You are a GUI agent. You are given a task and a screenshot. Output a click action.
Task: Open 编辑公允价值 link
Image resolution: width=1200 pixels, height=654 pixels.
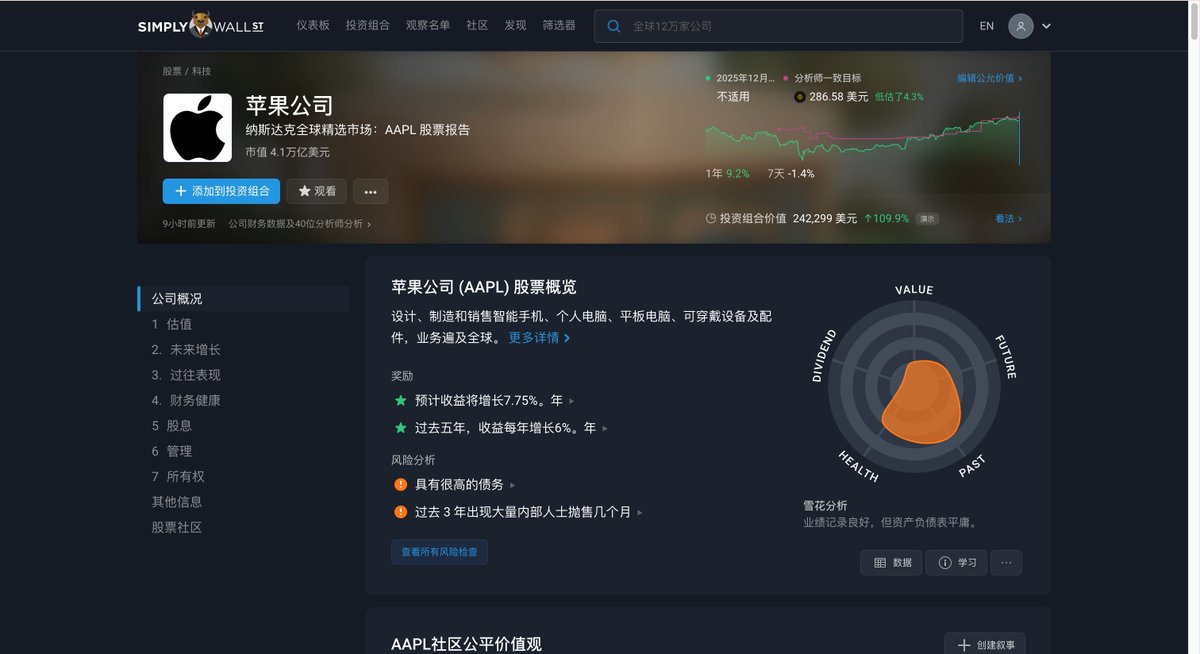click(x=989, y=78)
